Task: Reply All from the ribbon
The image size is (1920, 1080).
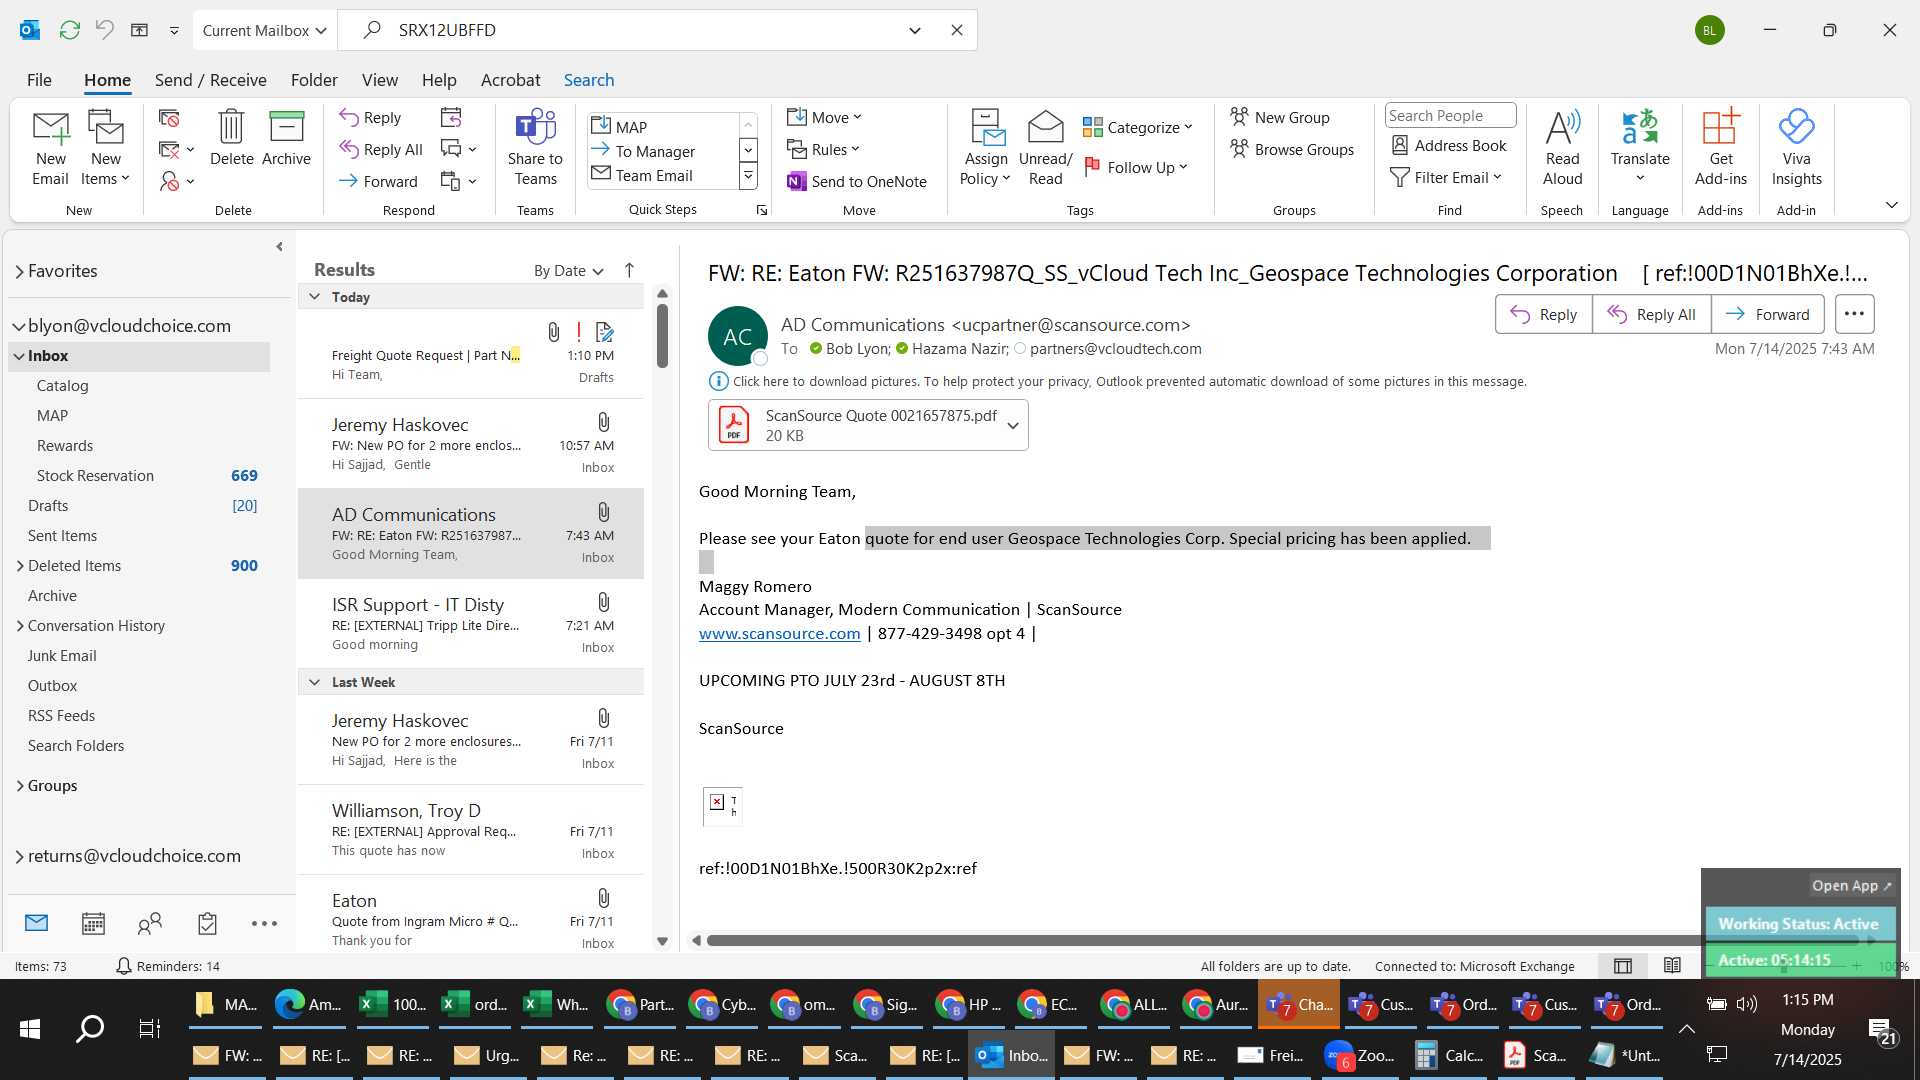Action: 381,149
